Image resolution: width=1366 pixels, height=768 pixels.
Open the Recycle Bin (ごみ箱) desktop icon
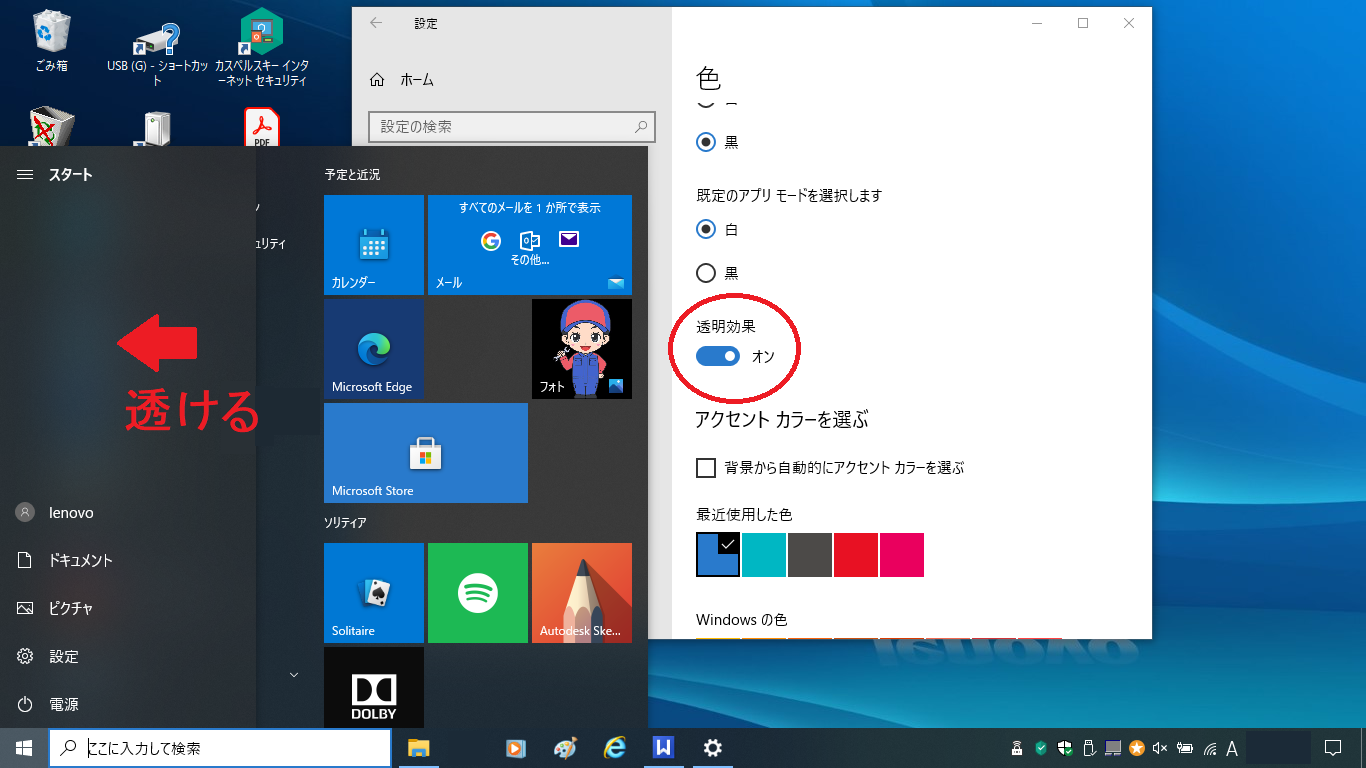click(50, 42)
